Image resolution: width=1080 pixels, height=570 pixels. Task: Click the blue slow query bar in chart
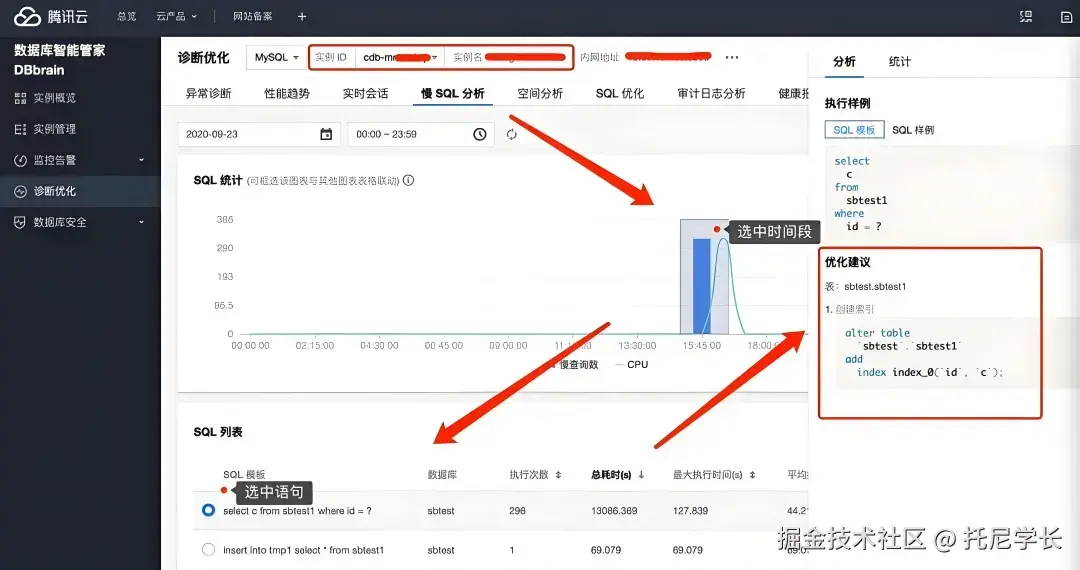click(x=701, y=286)
